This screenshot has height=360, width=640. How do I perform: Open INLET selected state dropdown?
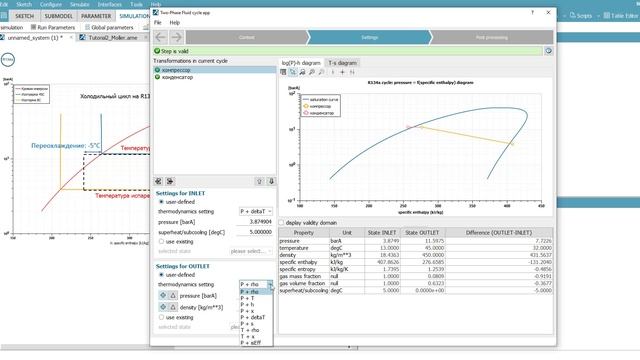click(x=251, y=251)
